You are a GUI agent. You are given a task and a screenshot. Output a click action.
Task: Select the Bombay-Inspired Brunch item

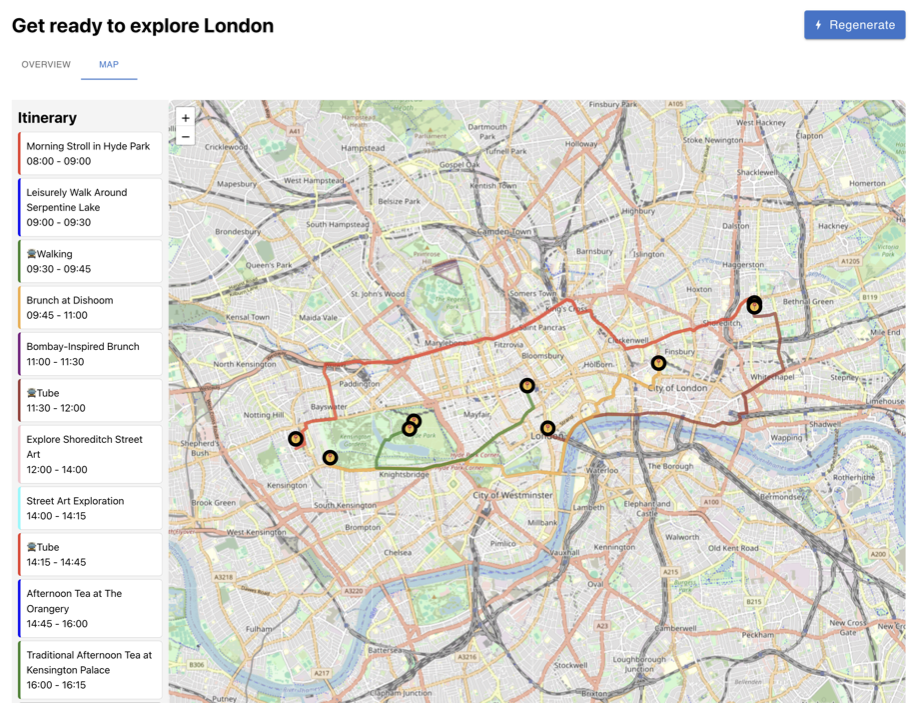[x=90, y=354]
